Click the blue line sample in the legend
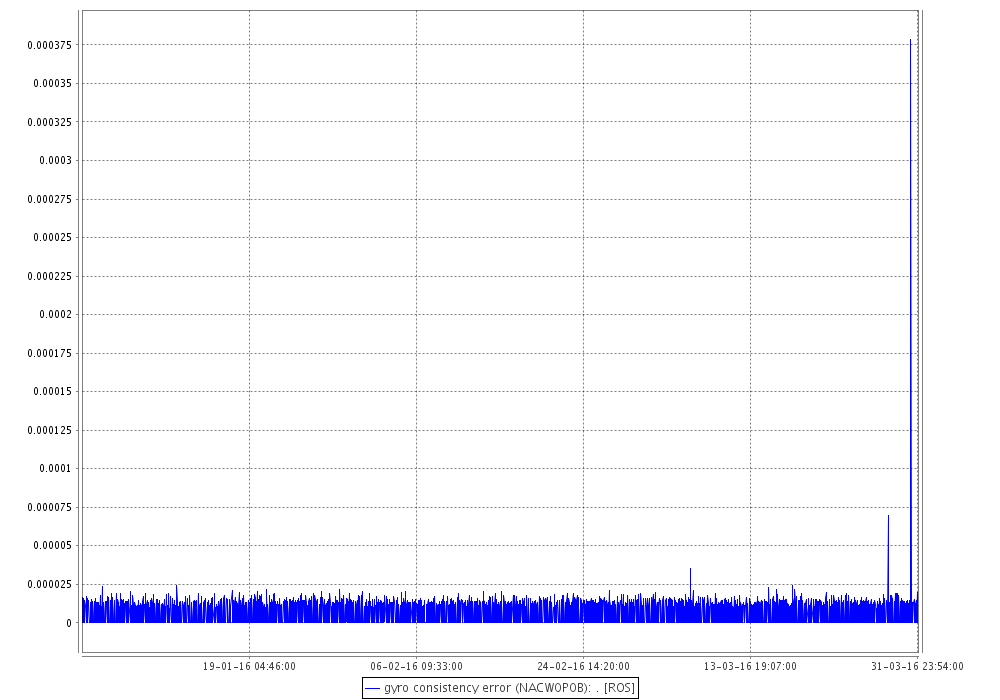The width and height of the screenshot is (1000, 700). click(372, 689)
